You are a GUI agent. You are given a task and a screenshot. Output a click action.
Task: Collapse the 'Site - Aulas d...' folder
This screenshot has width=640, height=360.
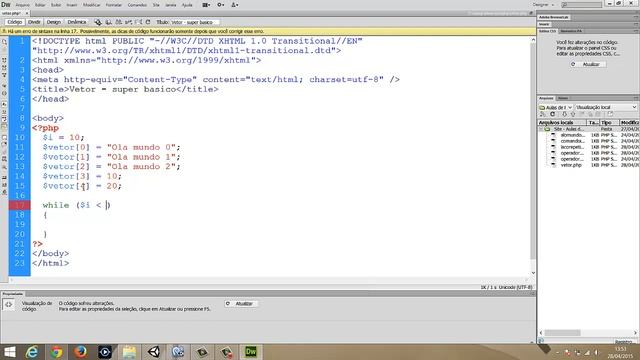541,129
